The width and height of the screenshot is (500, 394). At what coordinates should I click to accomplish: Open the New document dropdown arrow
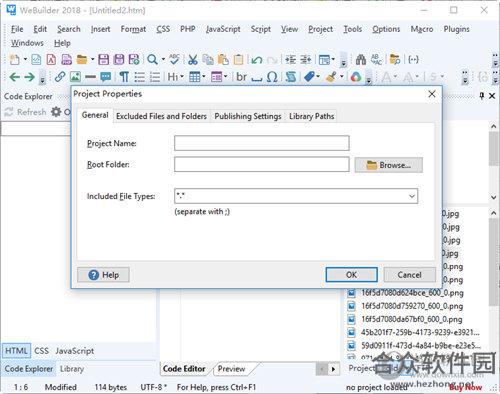coord(25,60)
